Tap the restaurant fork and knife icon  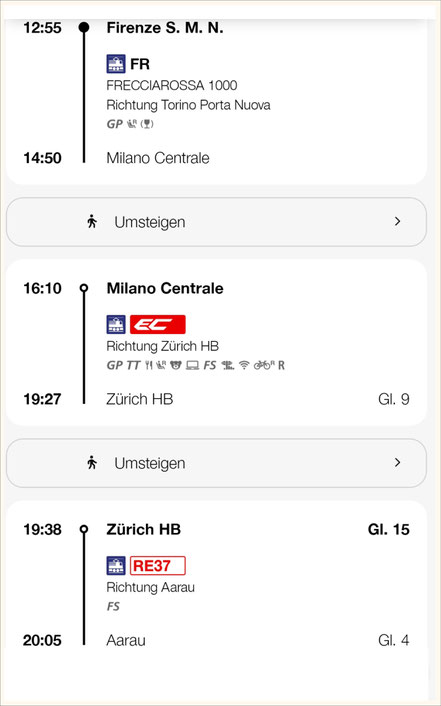point(149,365)
